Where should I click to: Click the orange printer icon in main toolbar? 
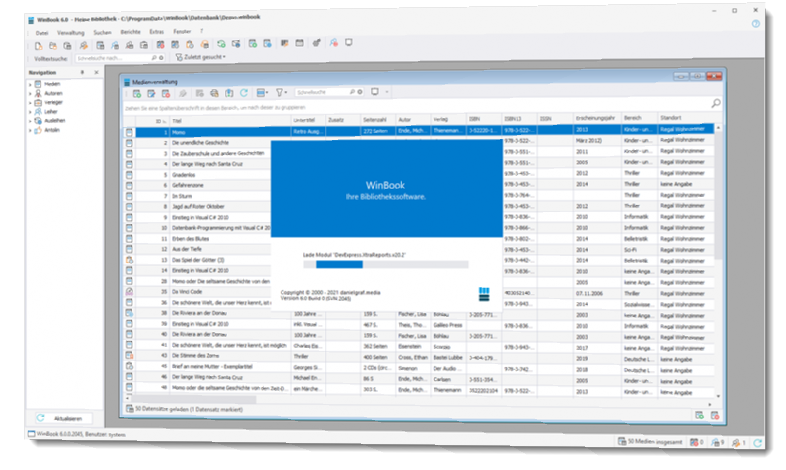click(205, 45)
